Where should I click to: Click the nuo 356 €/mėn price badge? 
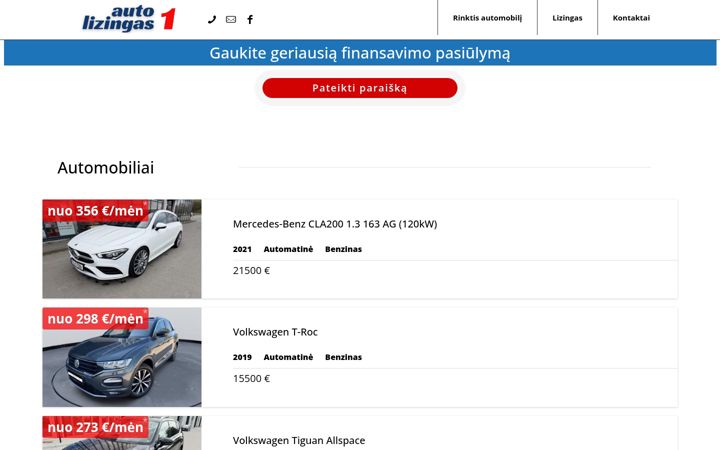[96, 211]
